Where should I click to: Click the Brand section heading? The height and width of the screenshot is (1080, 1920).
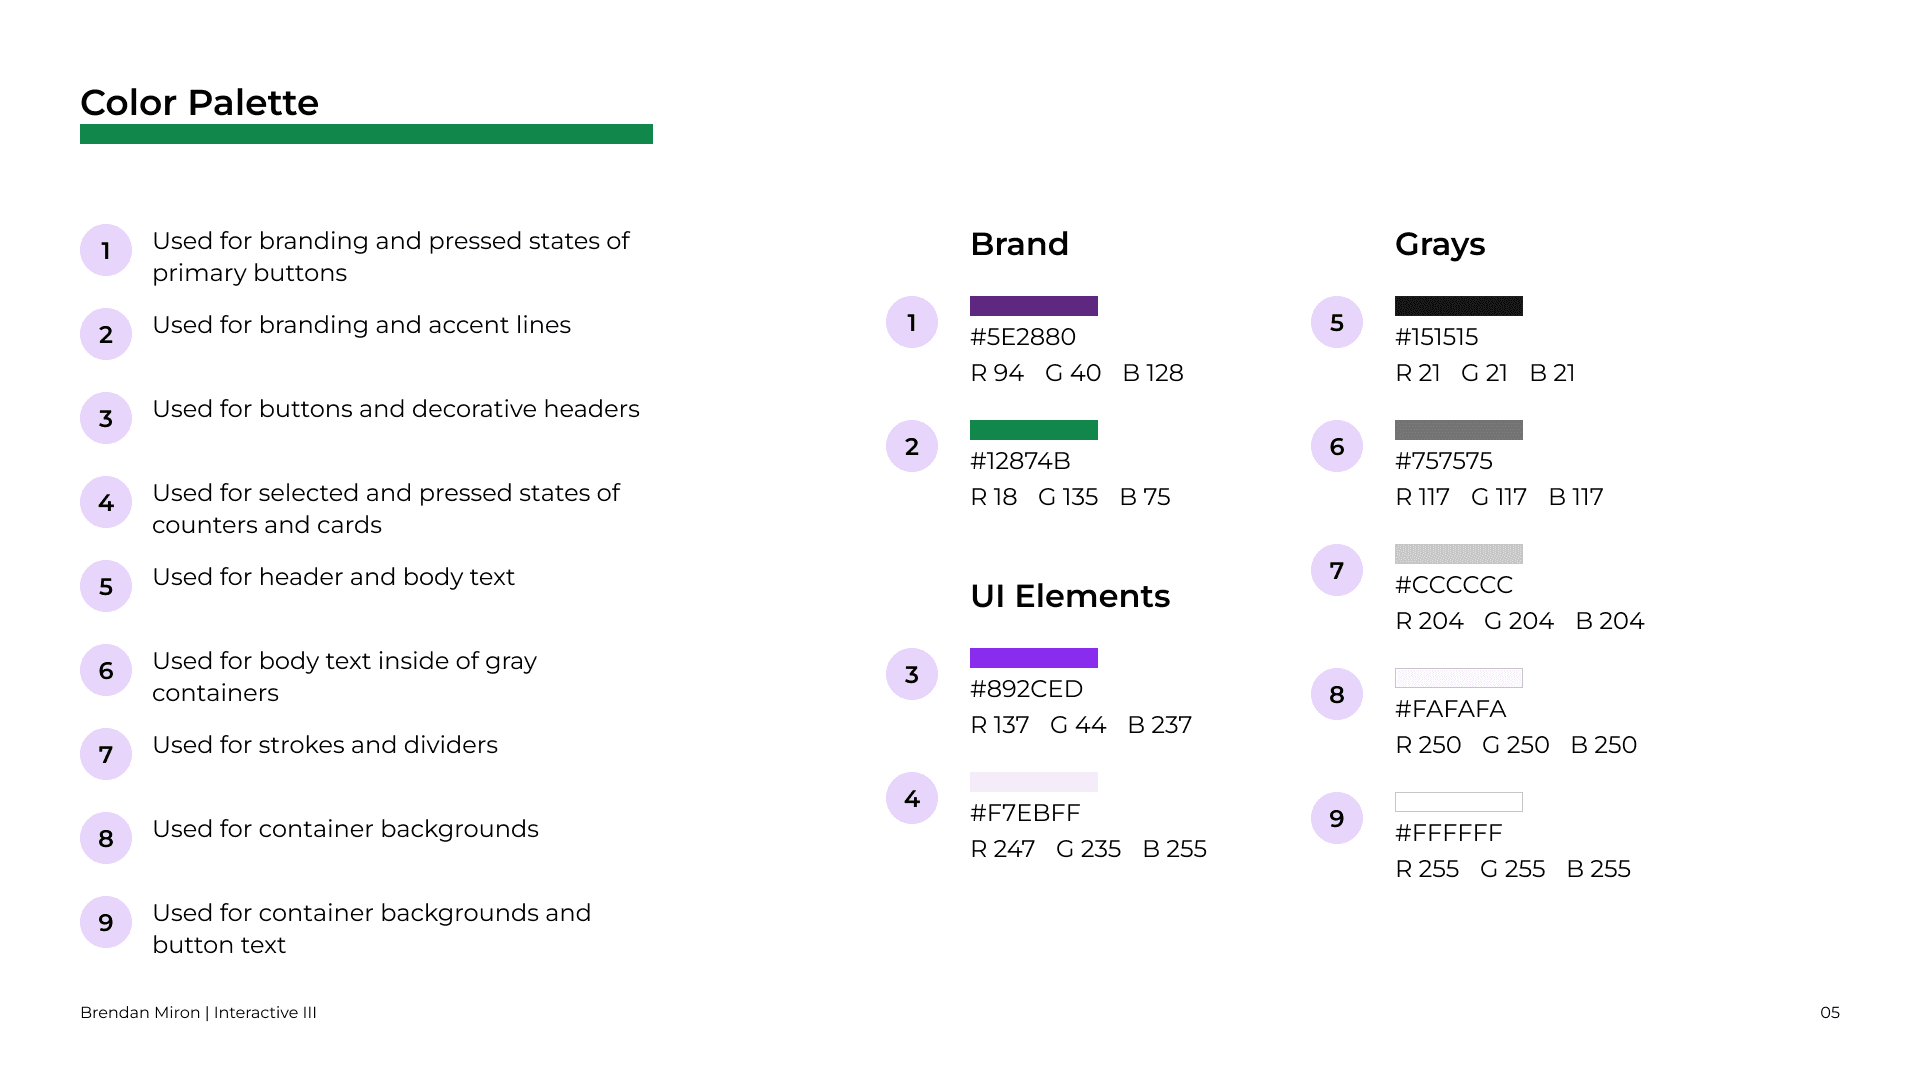coord(1019,244)
